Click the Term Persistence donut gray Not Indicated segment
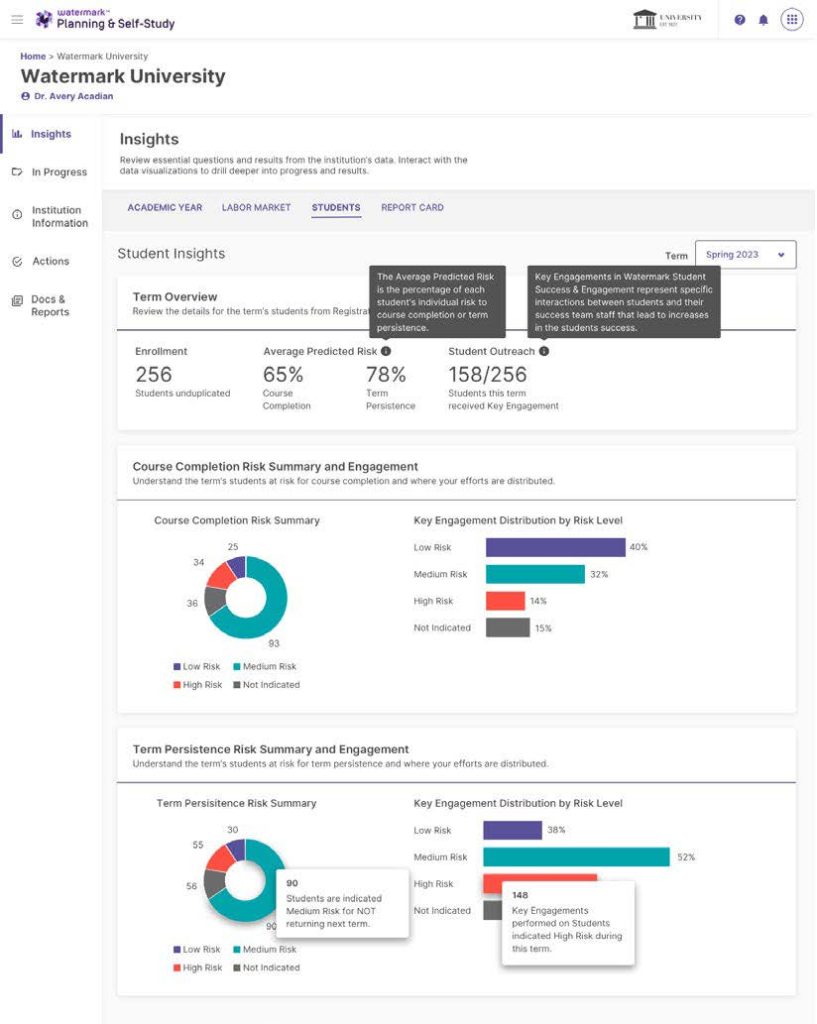 tap(214, 884)
